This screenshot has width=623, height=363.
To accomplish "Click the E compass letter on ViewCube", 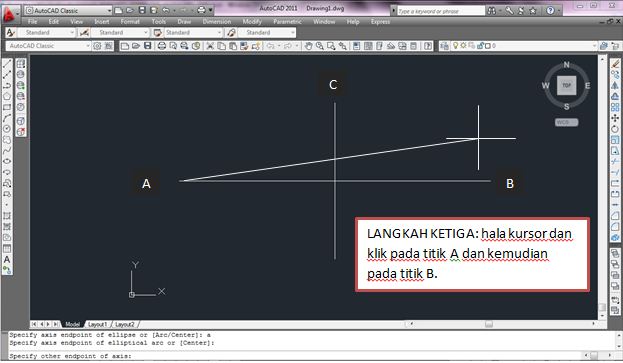I will point(587,85).
